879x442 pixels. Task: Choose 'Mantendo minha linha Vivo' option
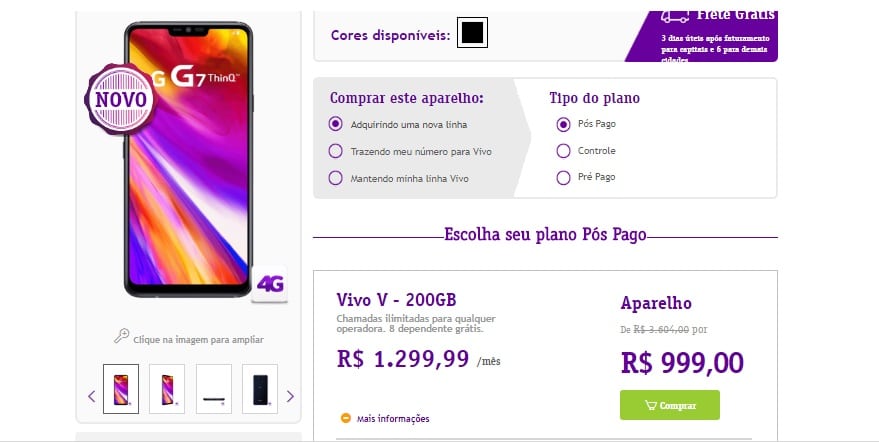[335, 178]
